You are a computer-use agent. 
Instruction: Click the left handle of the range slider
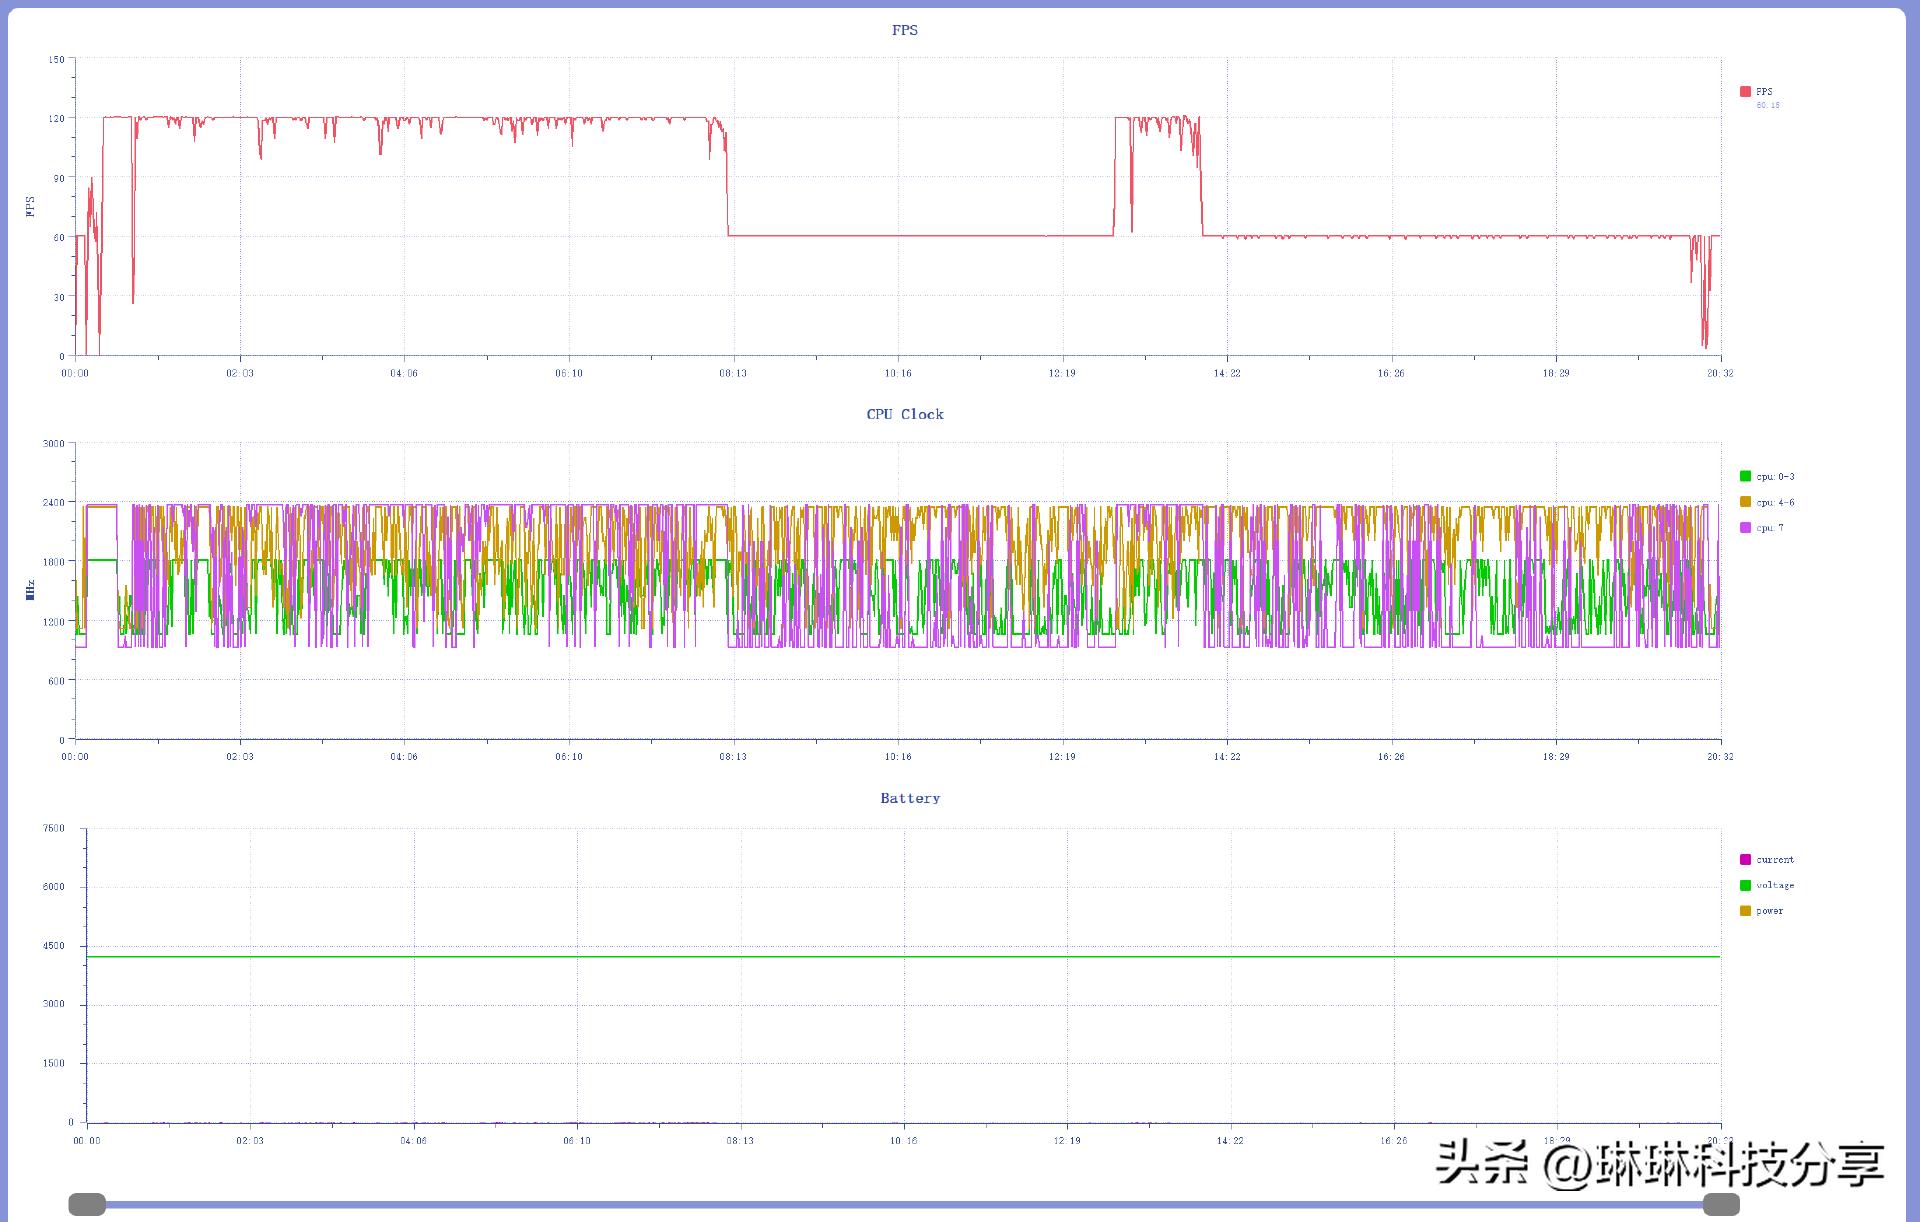pyautogui.click(x=87, y=1204)
